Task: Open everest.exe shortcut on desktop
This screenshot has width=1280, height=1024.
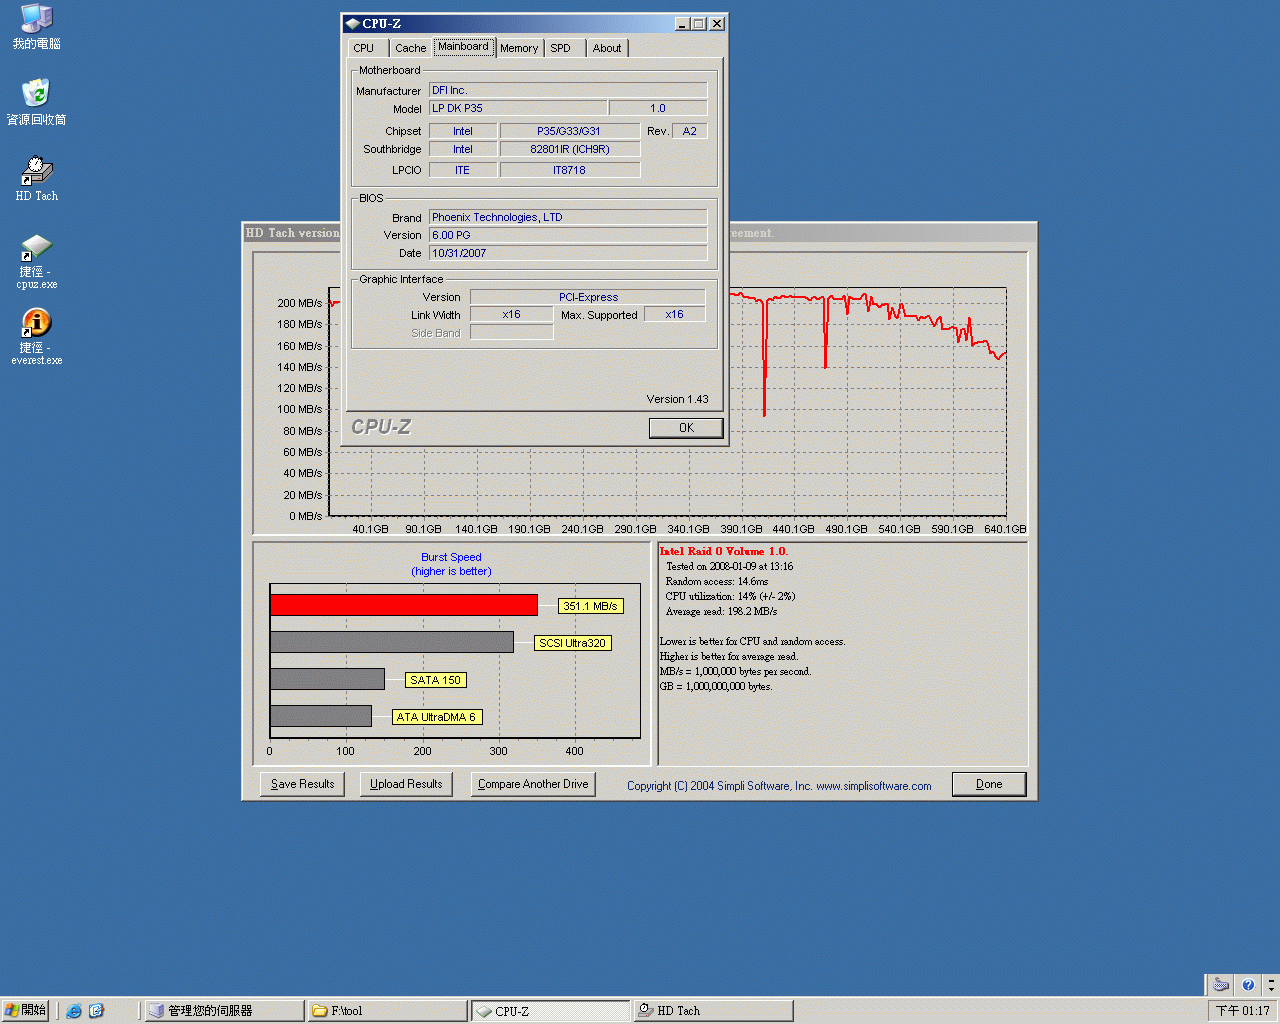Action: pos(36,324)
